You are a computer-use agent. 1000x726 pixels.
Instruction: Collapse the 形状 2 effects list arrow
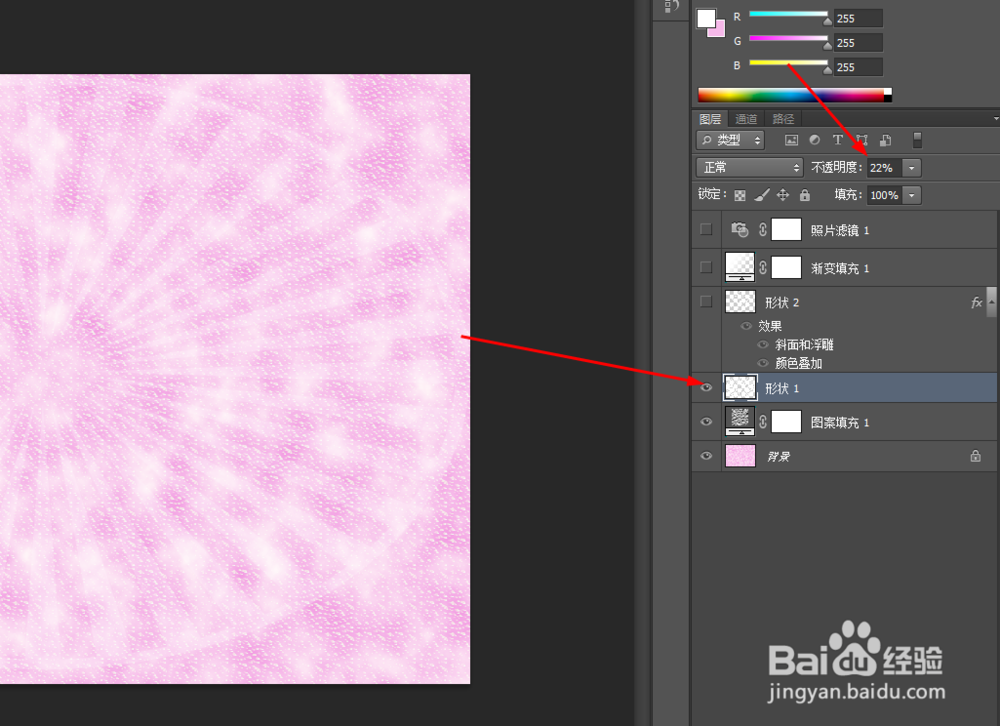991,301
